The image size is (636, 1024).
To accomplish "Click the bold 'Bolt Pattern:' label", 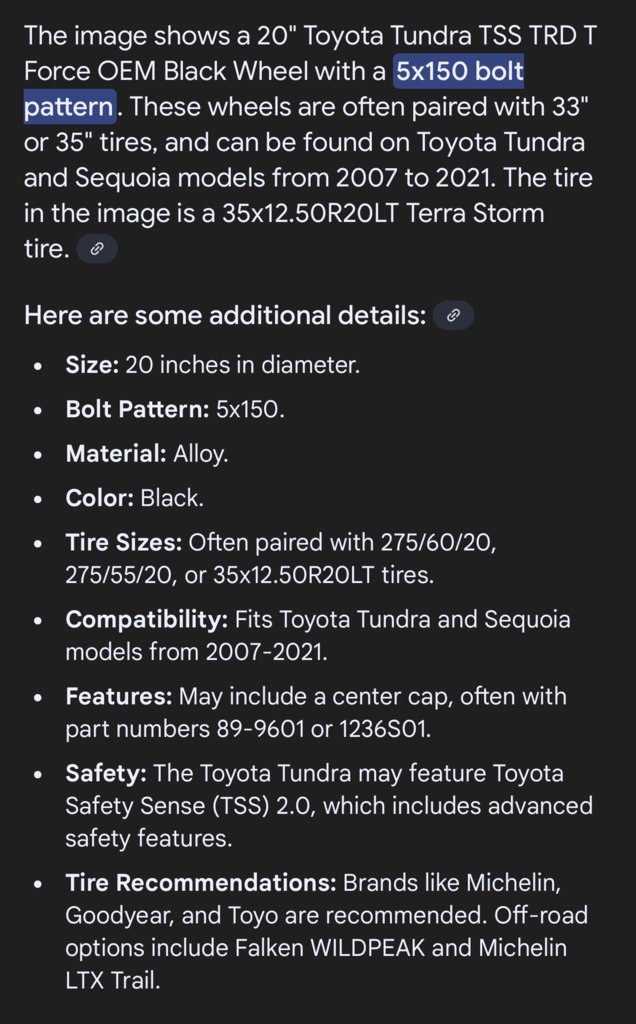I will pyautogui.click(x=137, y=409).
